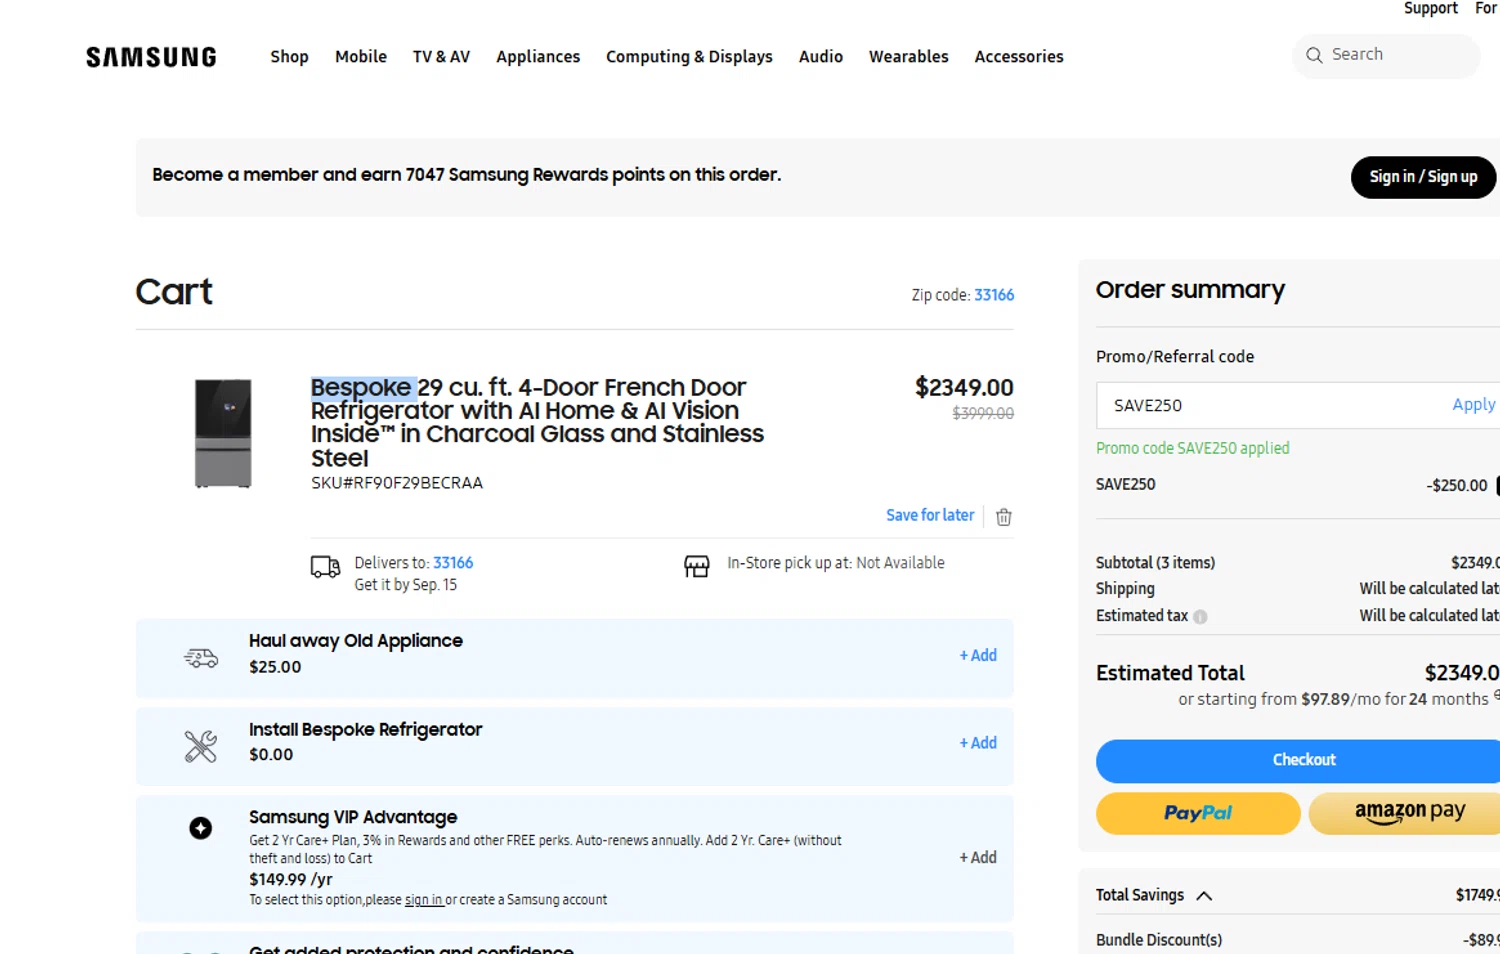Click 'Subtotal (3 items)' label

[x=1155, y=563]
